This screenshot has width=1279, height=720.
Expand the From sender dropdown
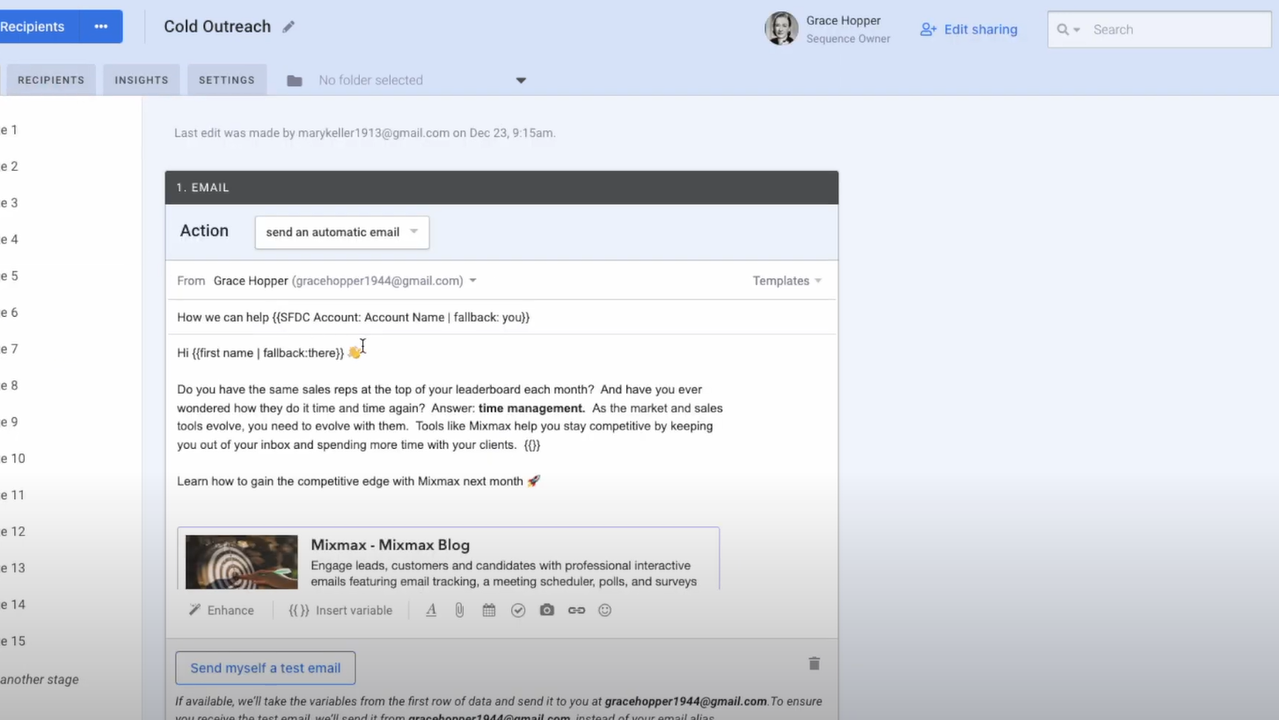click(473, 281)
